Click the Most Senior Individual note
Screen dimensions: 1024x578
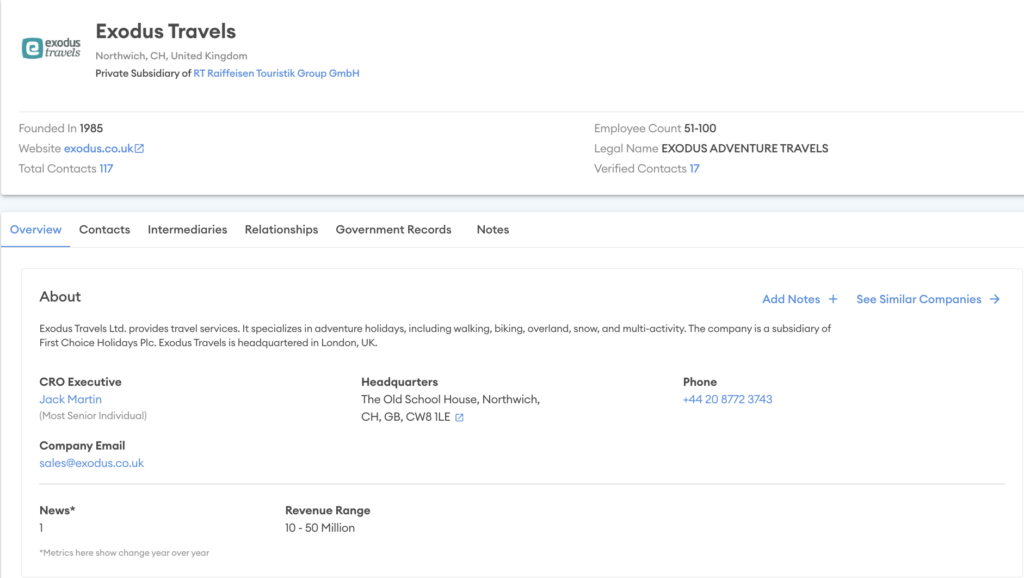(93, 415)
